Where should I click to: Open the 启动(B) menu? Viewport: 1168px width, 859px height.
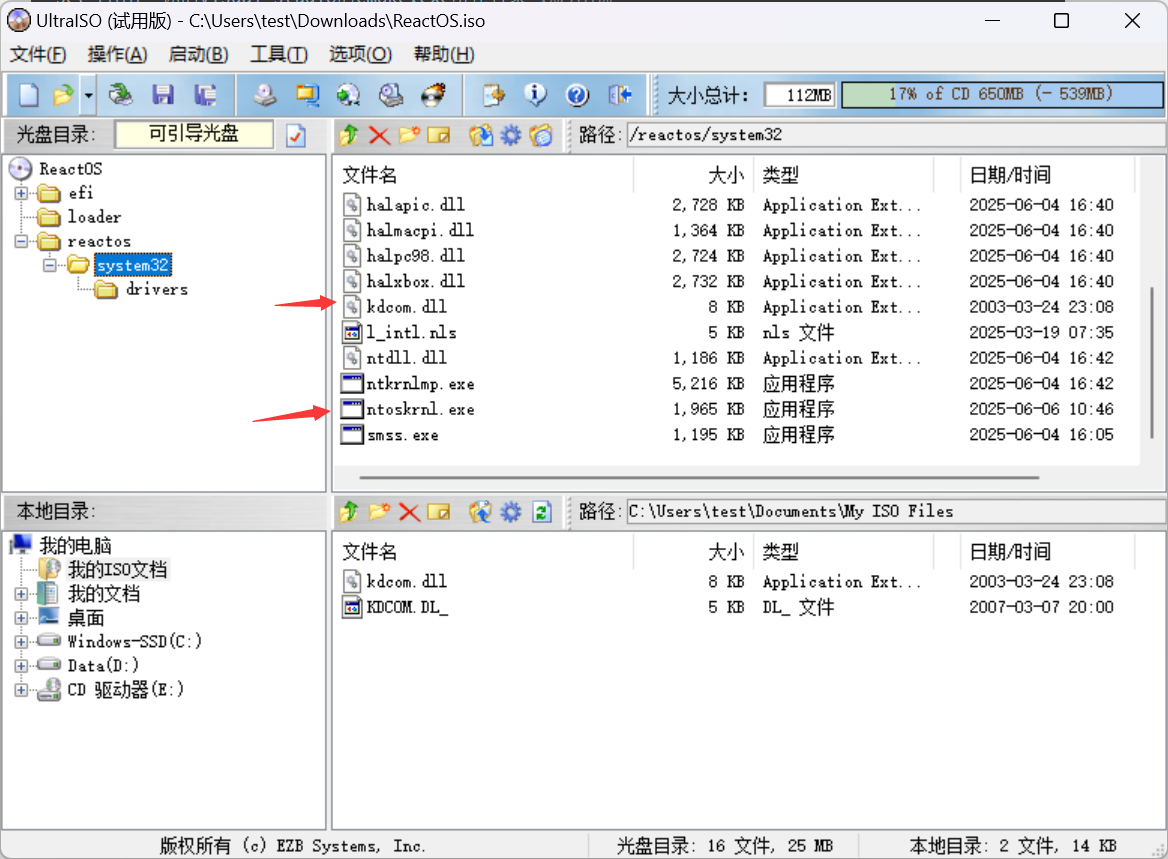[x=198, y=54]
